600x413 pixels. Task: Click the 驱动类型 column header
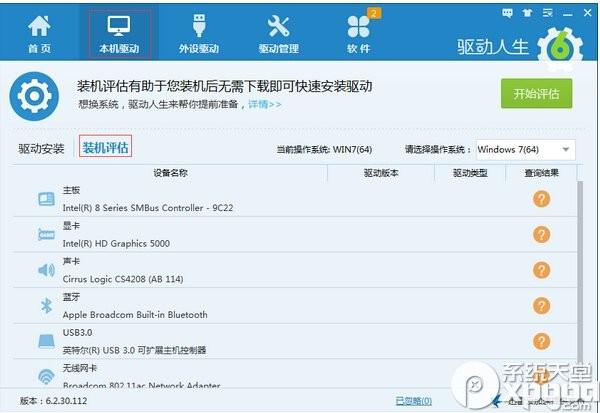coord(470,173)
